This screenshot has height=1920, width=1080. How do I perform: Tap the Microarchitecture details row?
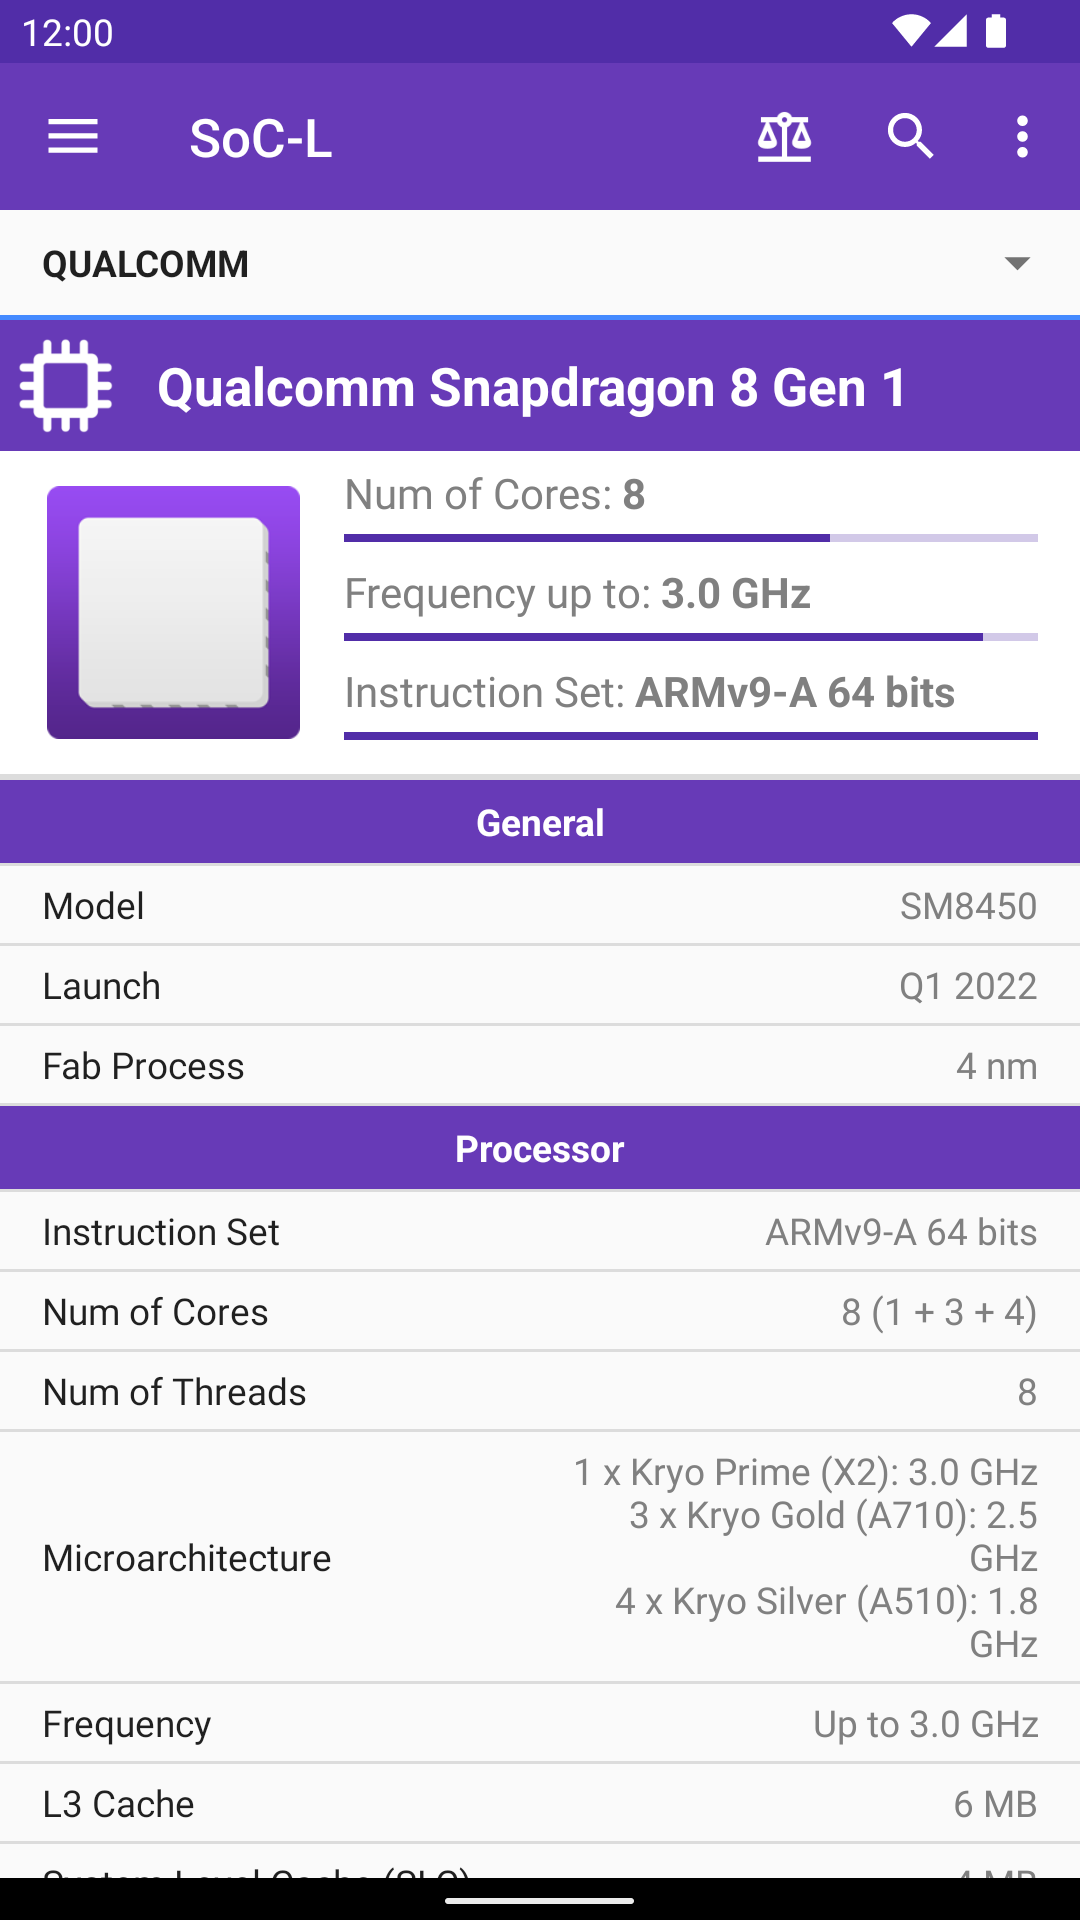[540, 1557]
